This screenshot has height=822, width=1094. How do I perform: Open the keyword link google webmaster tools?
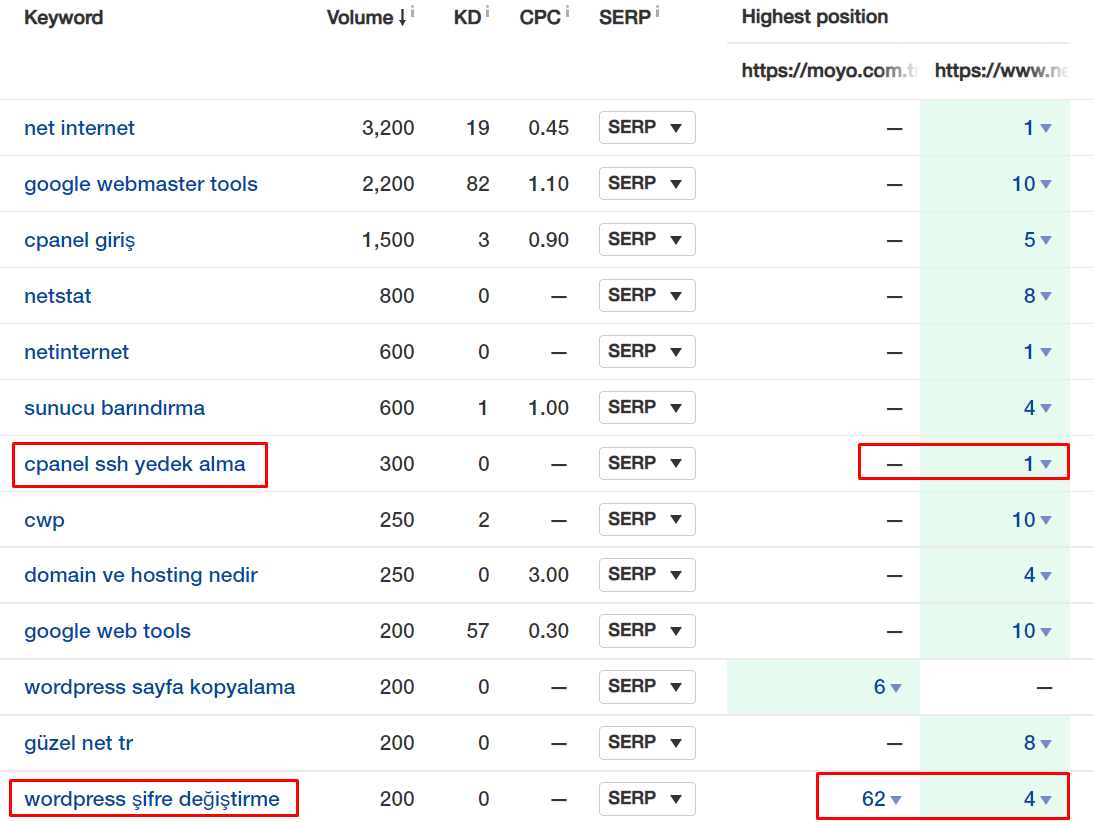141,184
